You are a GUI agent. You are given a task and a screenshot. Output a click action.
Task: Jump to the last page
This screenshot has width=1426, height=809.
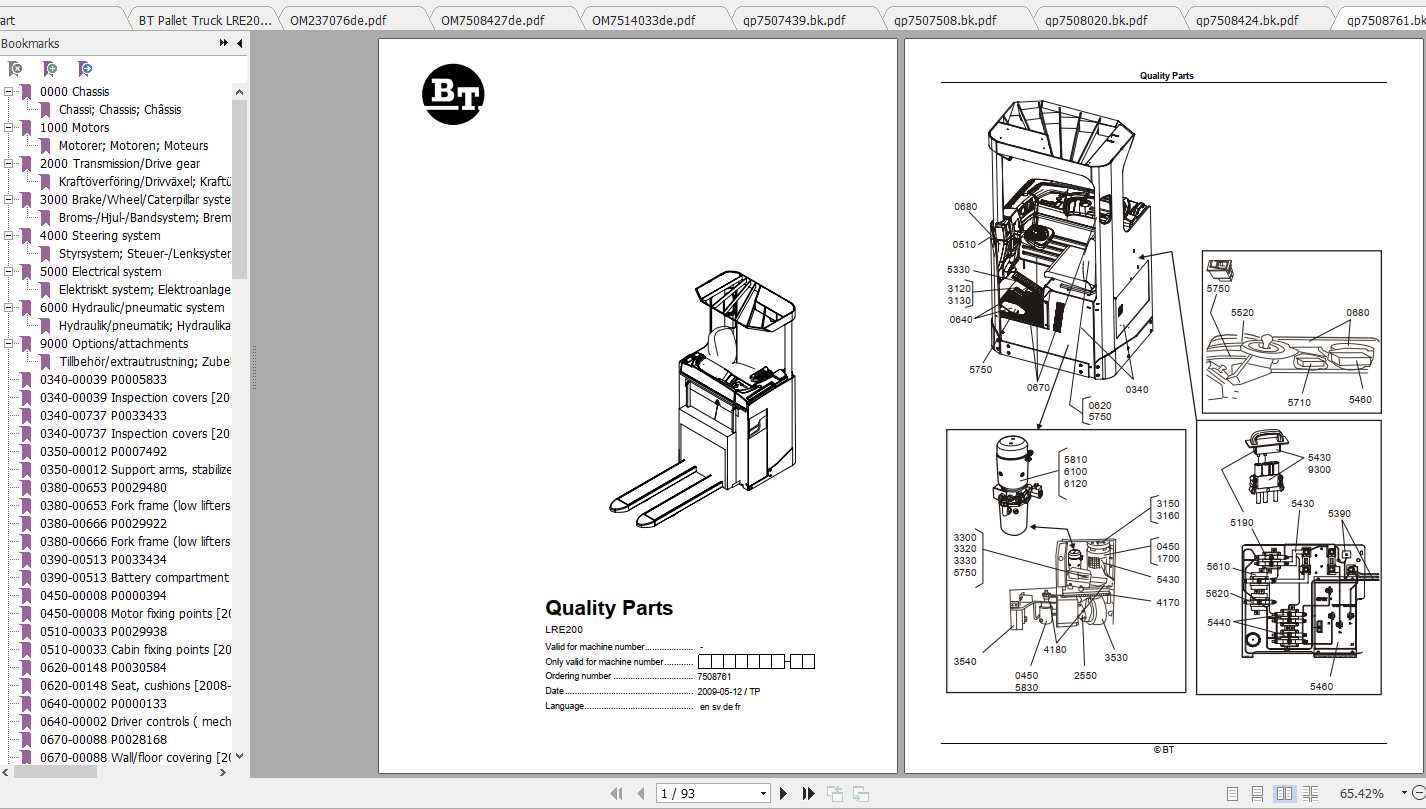click(808, 793)
